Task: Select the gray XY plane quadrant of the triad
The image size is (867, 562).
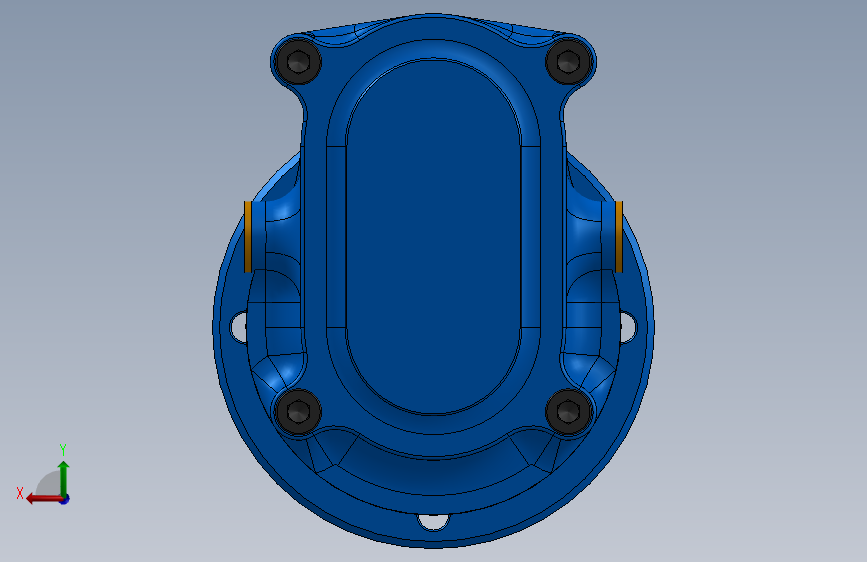Action: [x=50, y=484]
